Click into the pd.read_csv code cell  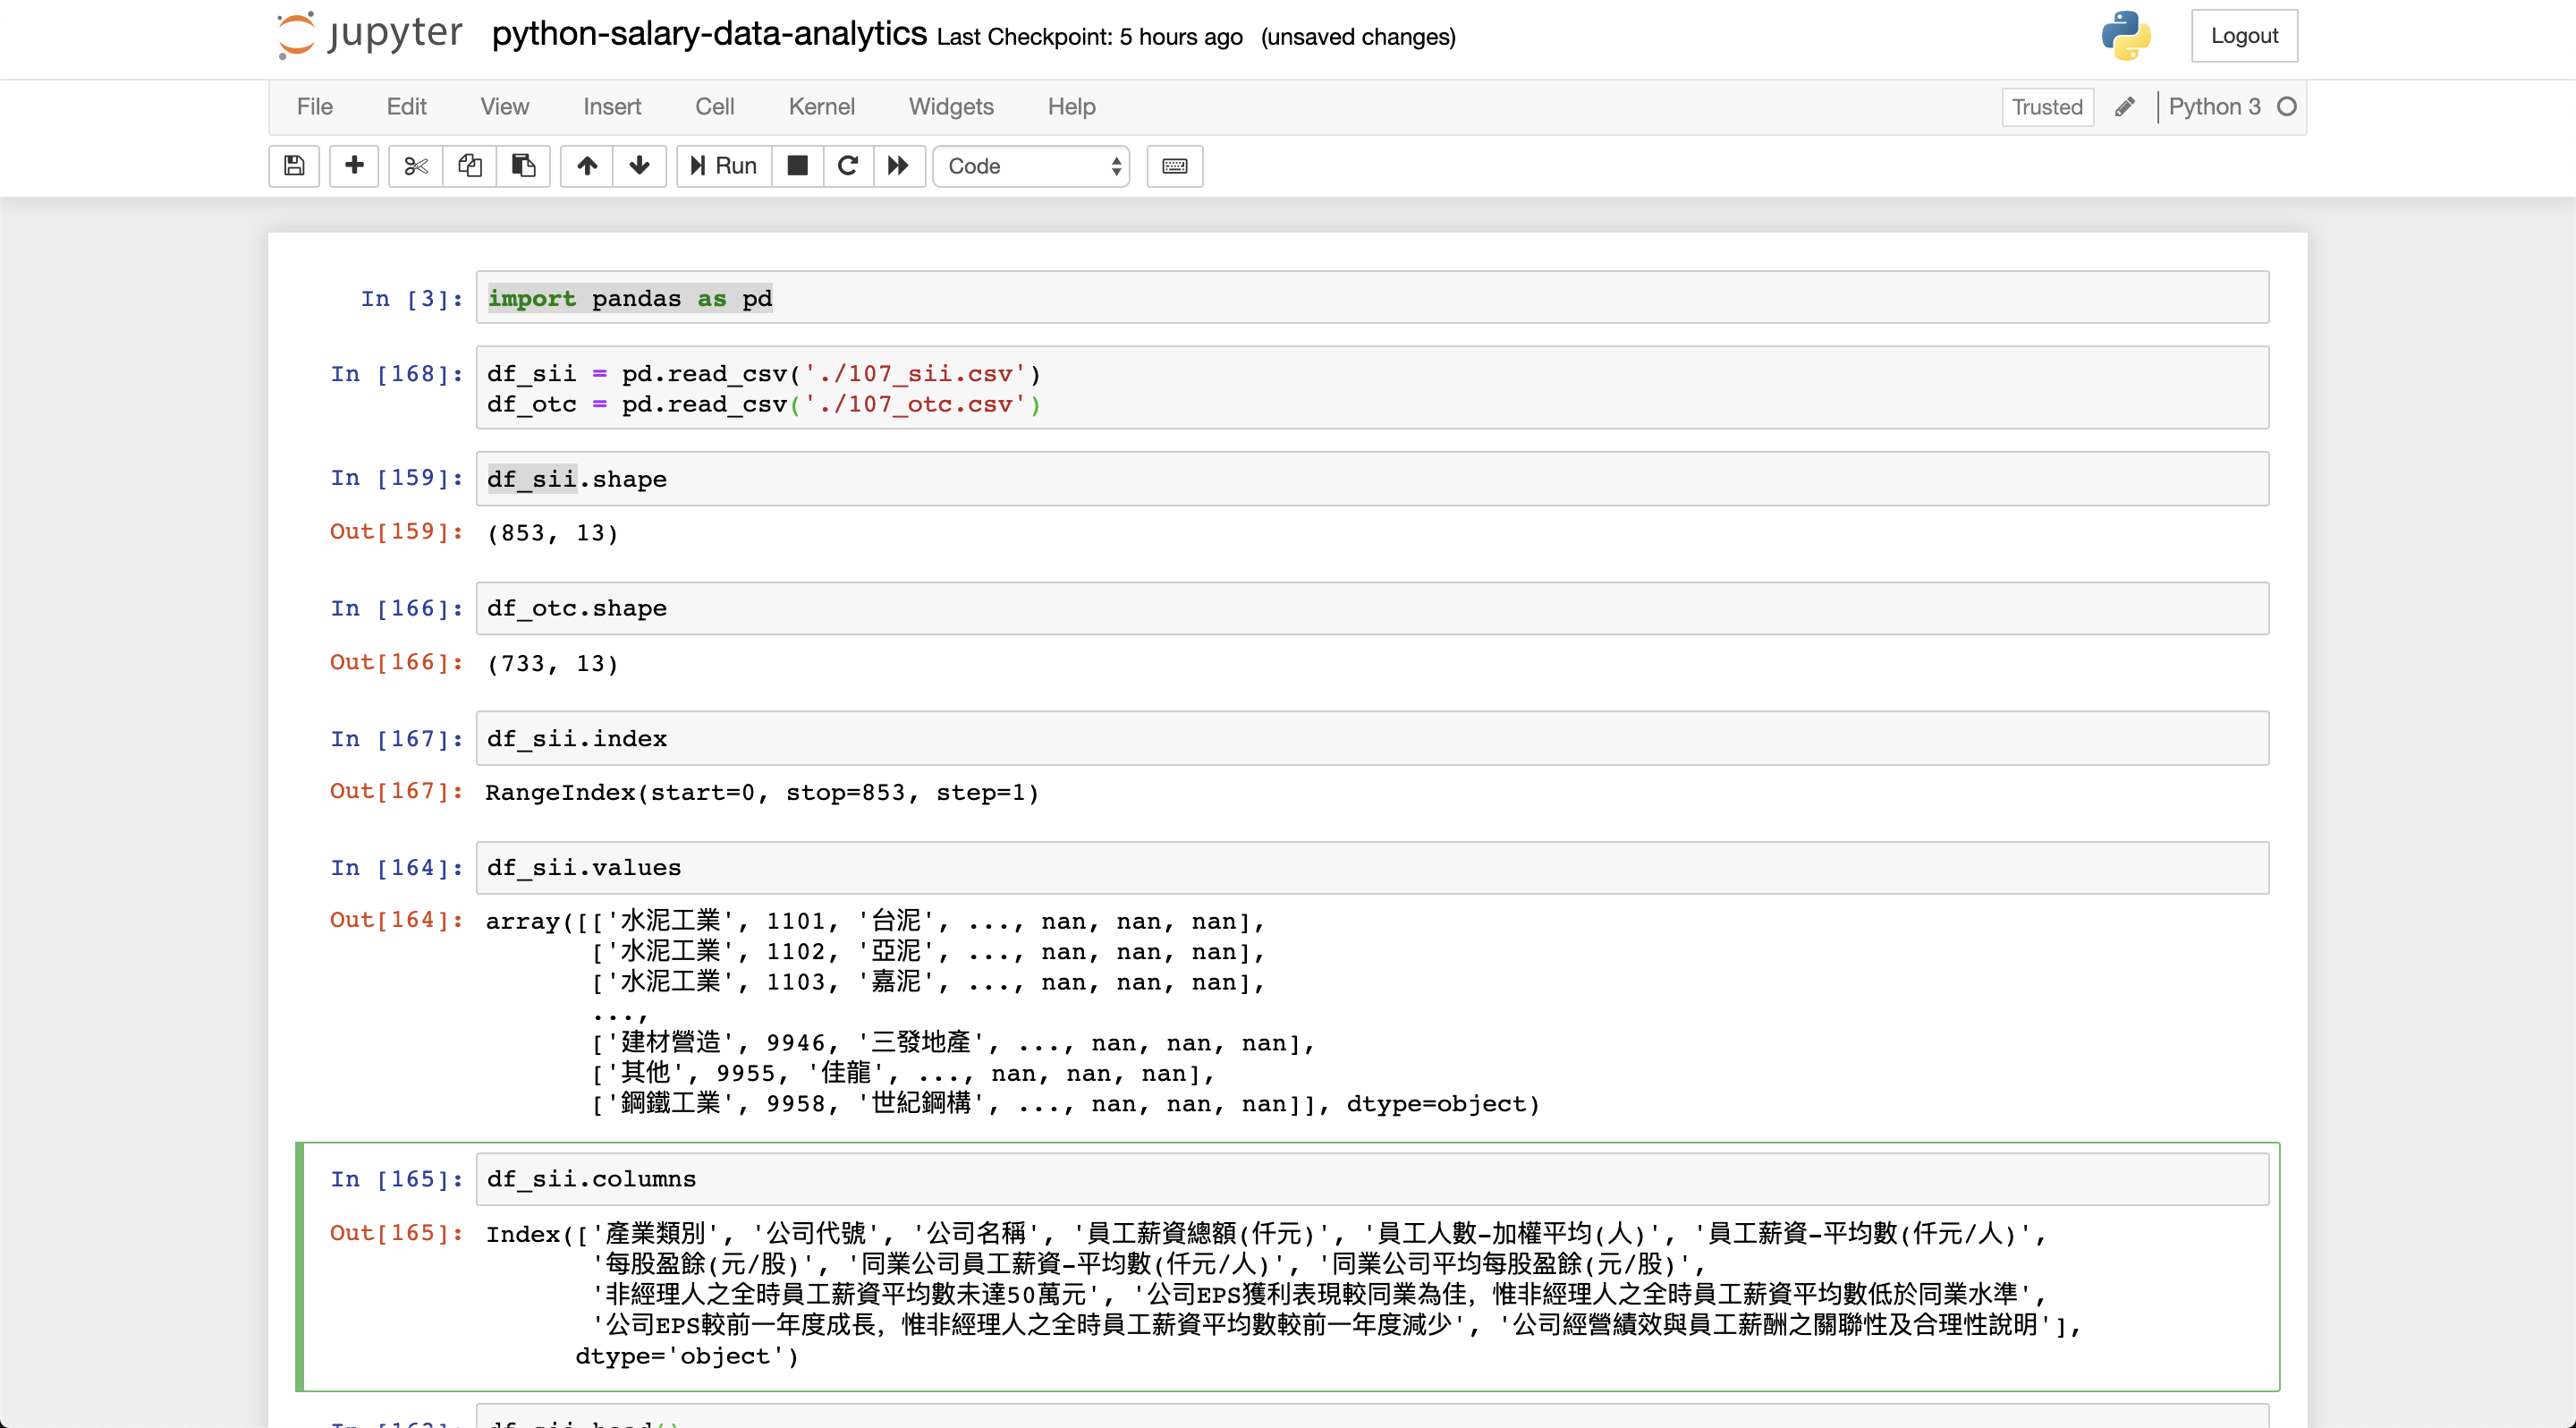(1372, 388)
